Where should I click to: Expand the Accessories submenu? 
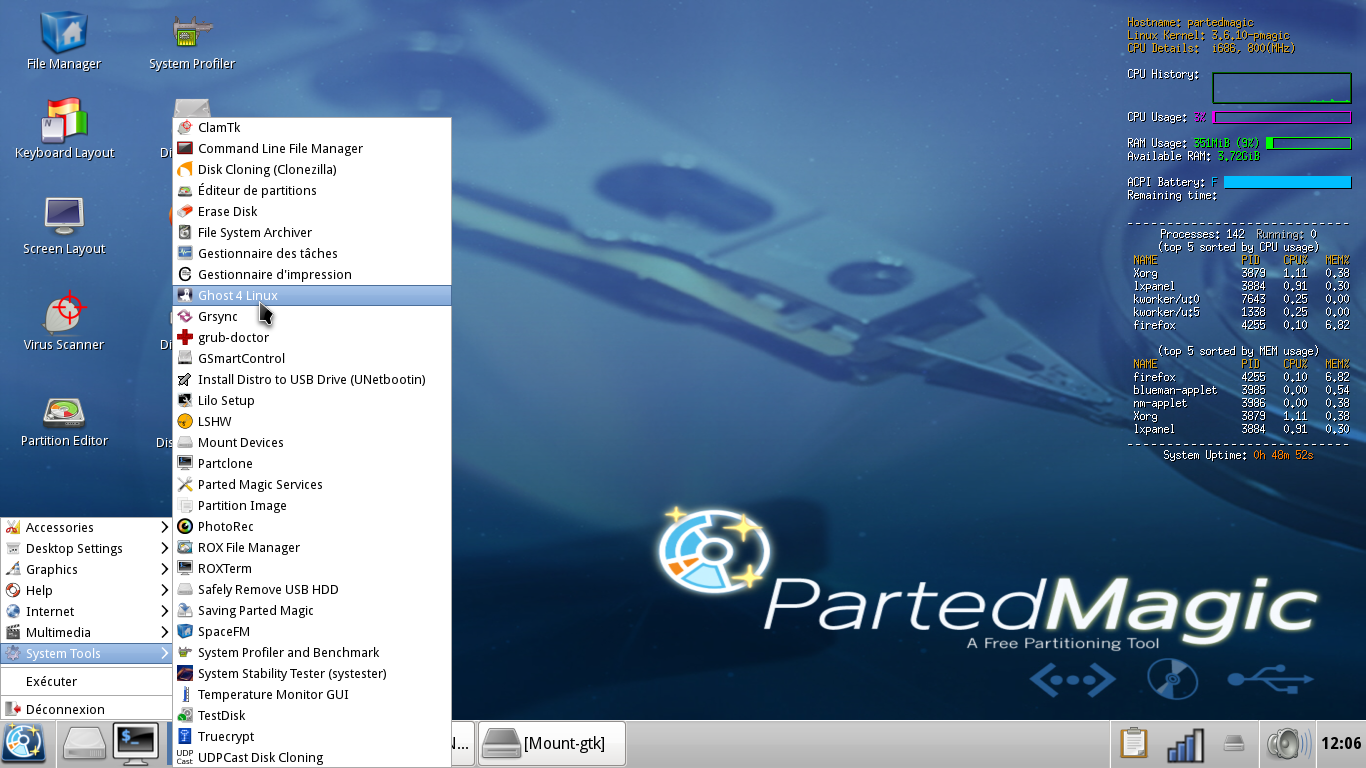86,527
